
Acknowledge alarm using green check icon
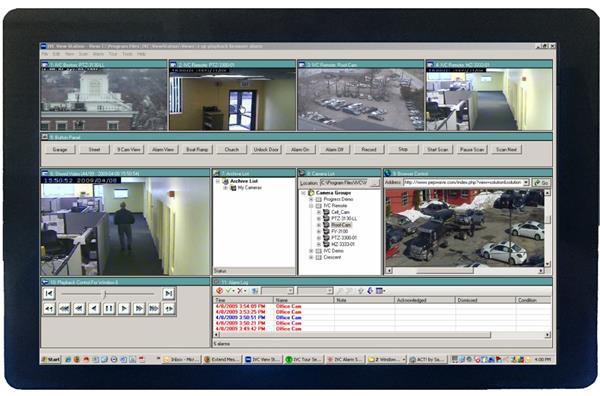click(x=229, y=291)
